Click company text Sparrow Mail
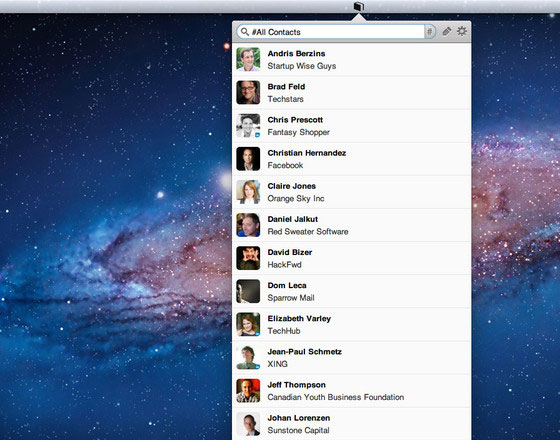560x440 pixels. click(x=291, y=298)
